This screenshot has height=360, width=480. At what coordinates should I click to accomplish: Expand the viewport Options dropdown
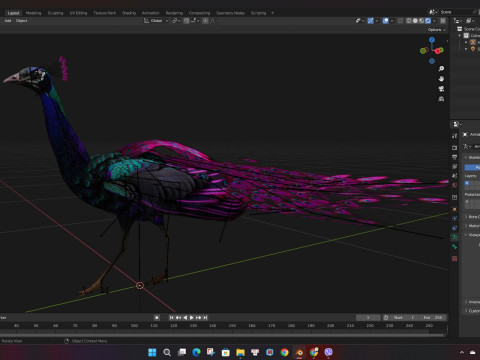tap(437, 30)
